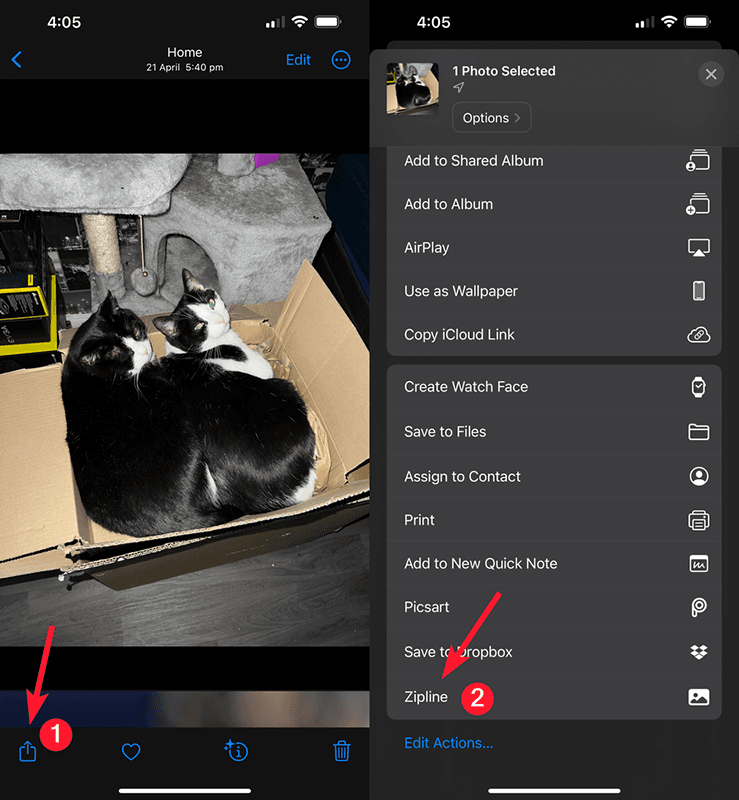Tap the Use as Wallpaper phone icon
Viewport: 739px width, 800px height.
698,291
